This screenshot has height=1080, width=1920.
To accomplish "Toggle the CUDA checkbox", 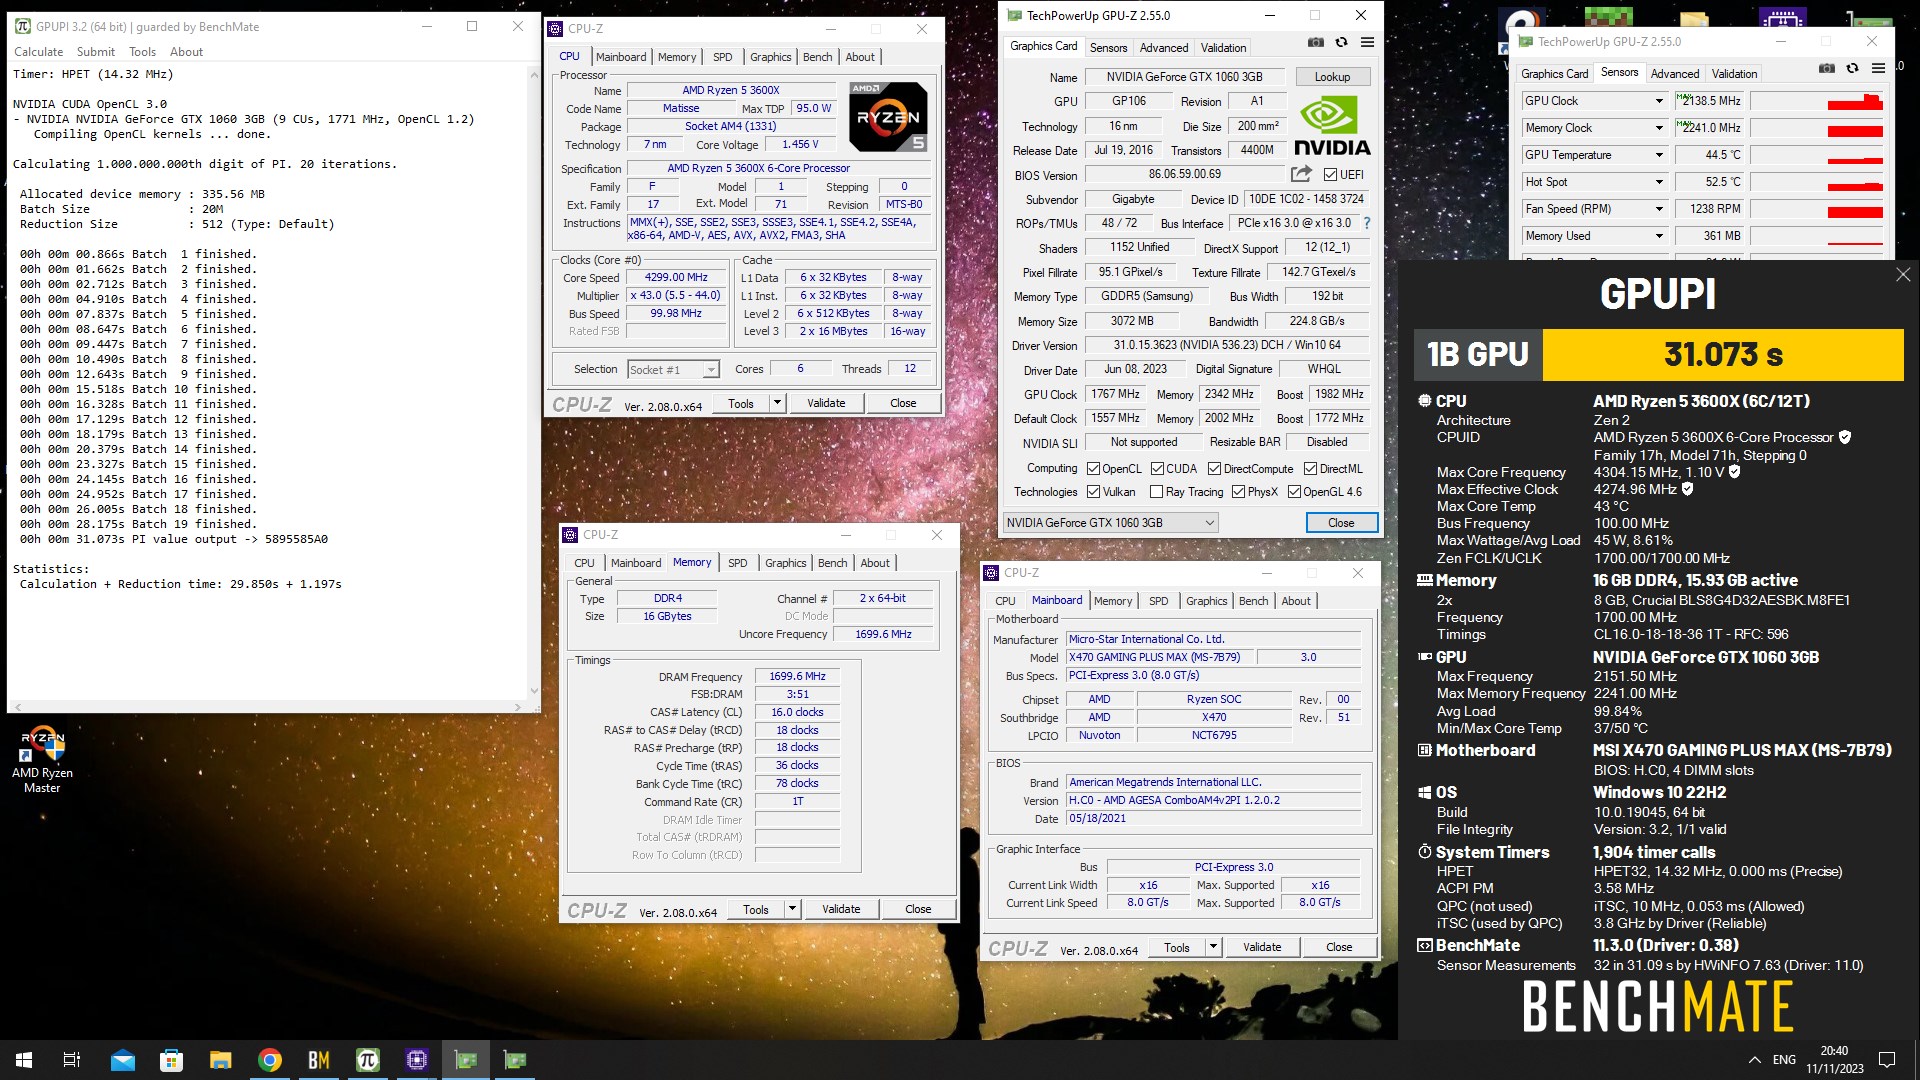I will pos(1157,469).
